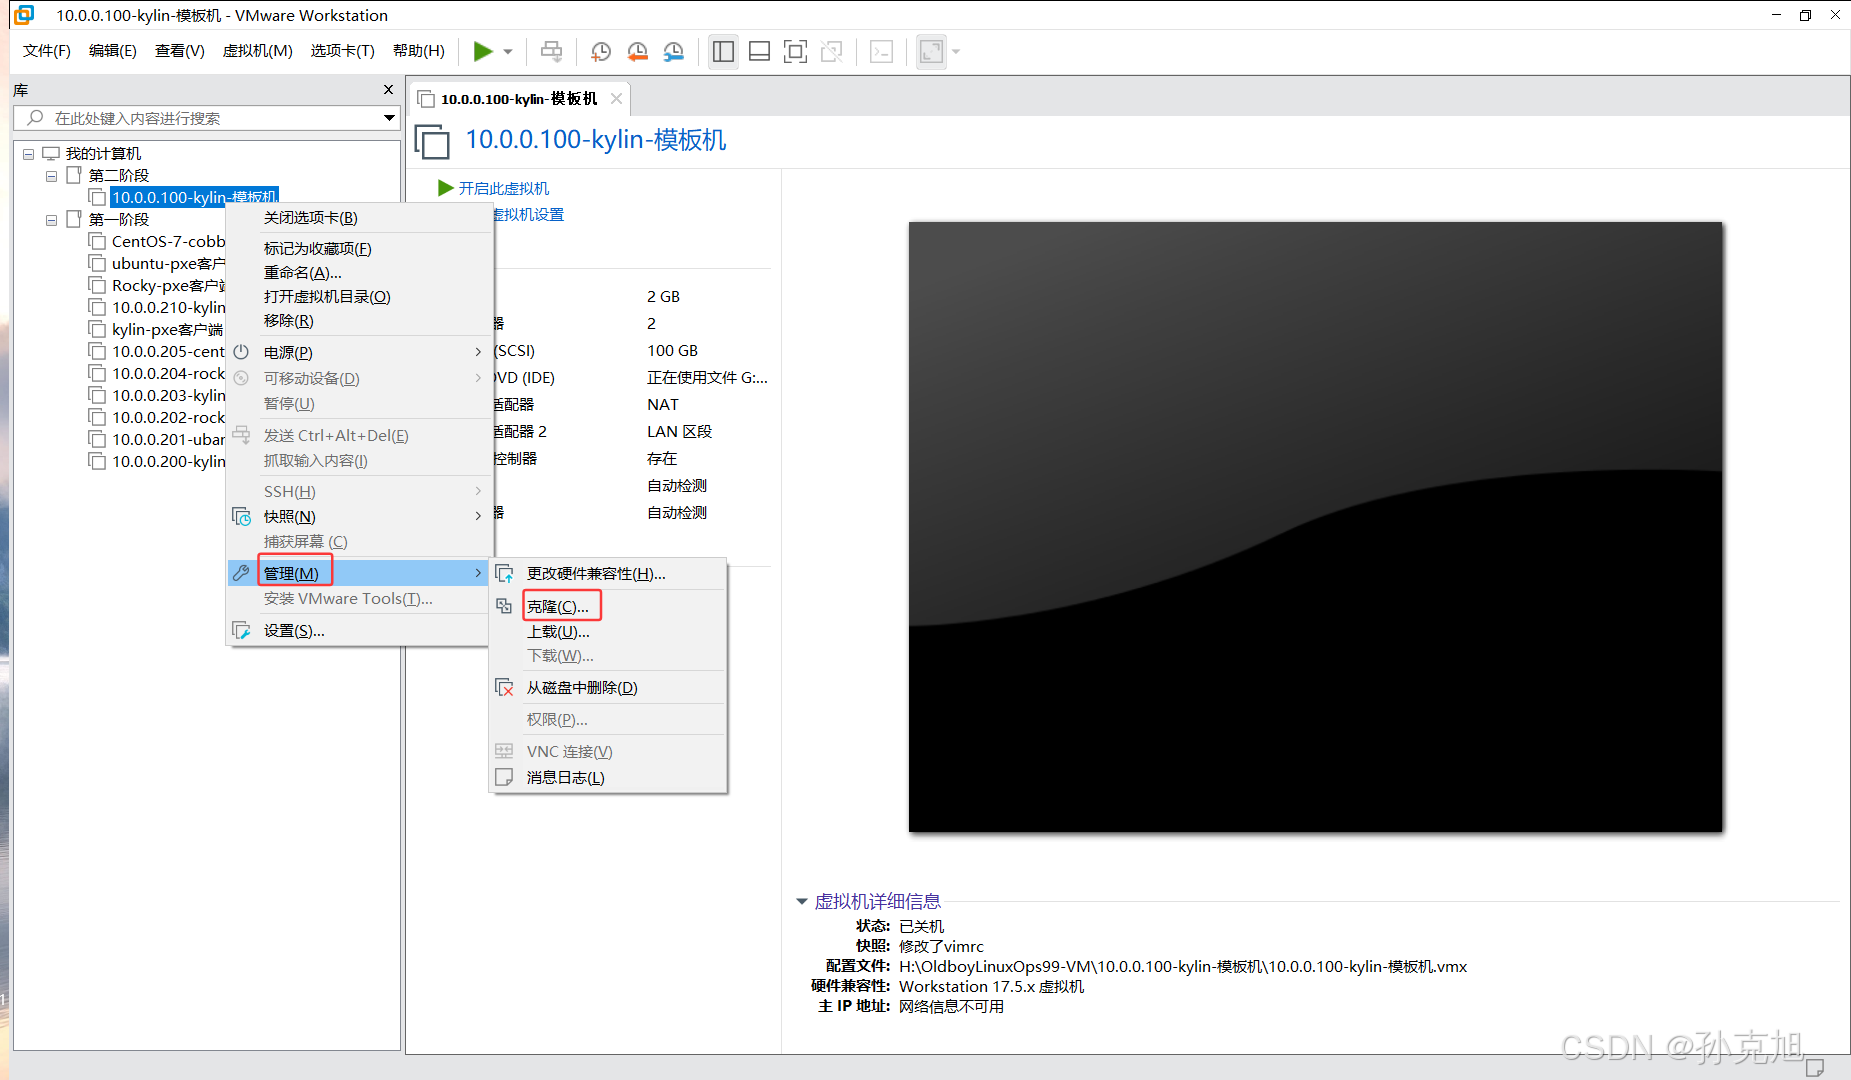Close the 10.0.0.100-kylin-模板机 tab
Screen dimensions: 1851x1080
click(616, 98)
